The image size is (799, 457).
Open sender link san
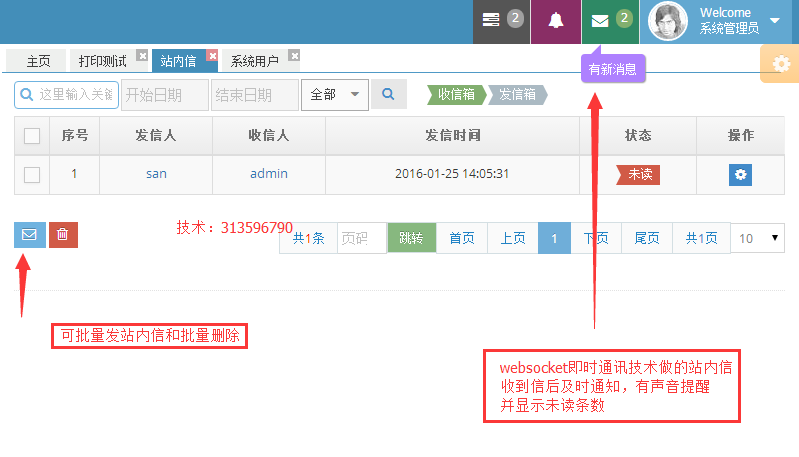click(156, 174)
